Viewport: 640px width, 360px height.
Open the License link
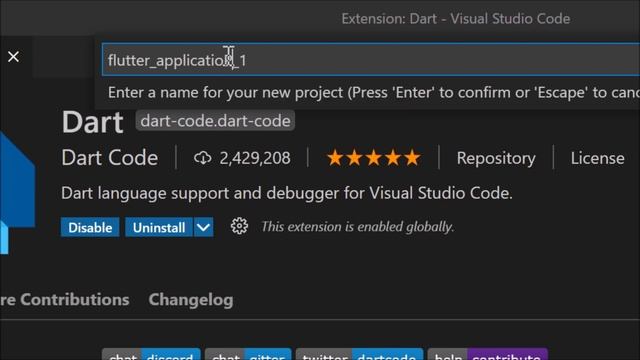click(597, 158)
